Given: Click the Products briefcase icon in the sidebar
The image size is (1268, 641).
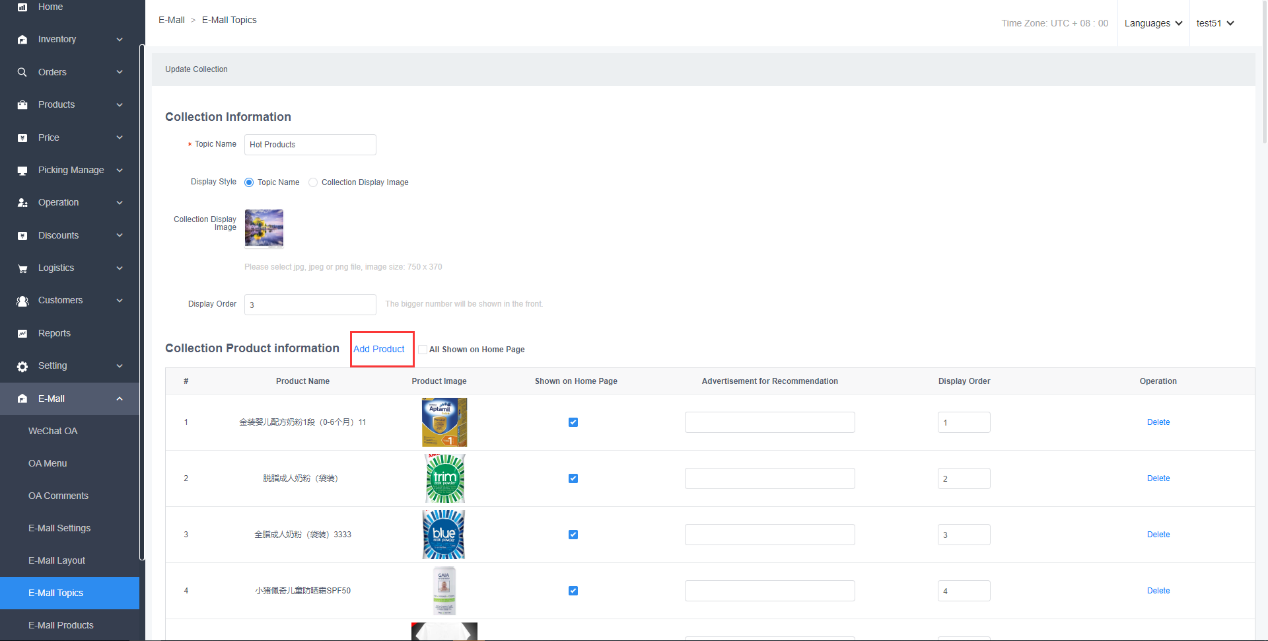Looking at the screenshot, I should click(x=22, y=105).
